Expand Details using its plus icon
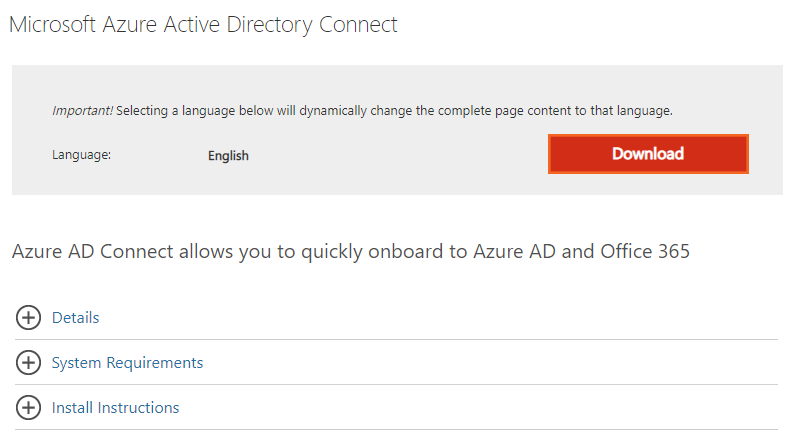Screen dimensions: 791x438 (x=28, y=318)
